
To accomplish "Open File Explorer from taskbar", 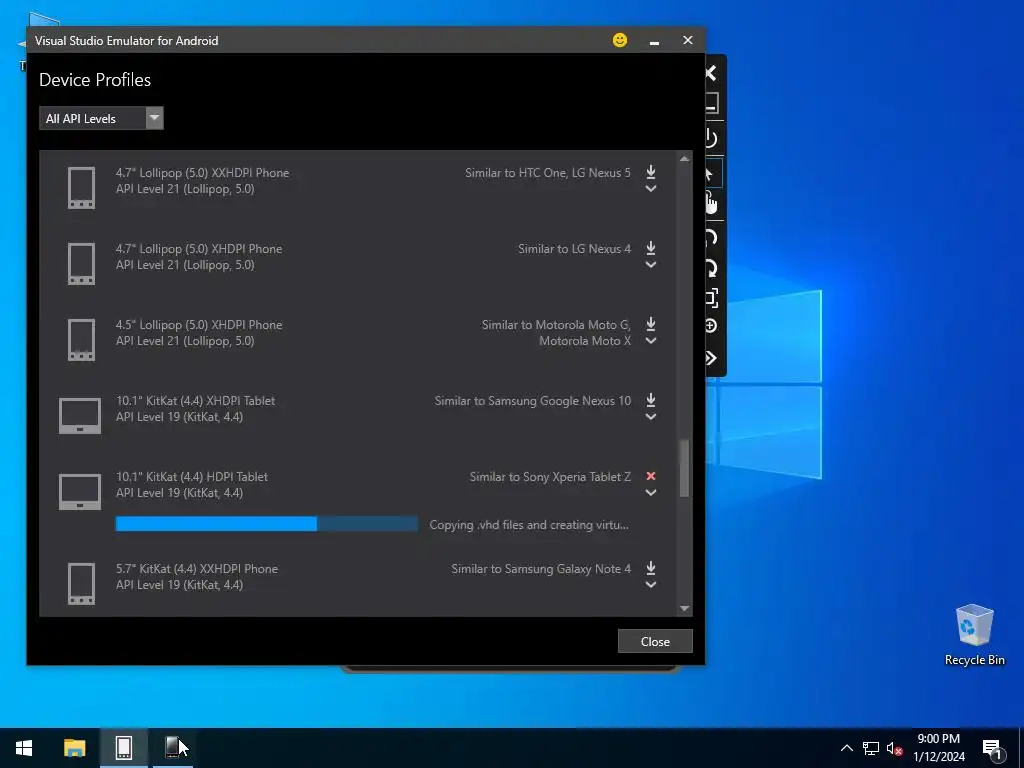I will coord(74,748).
